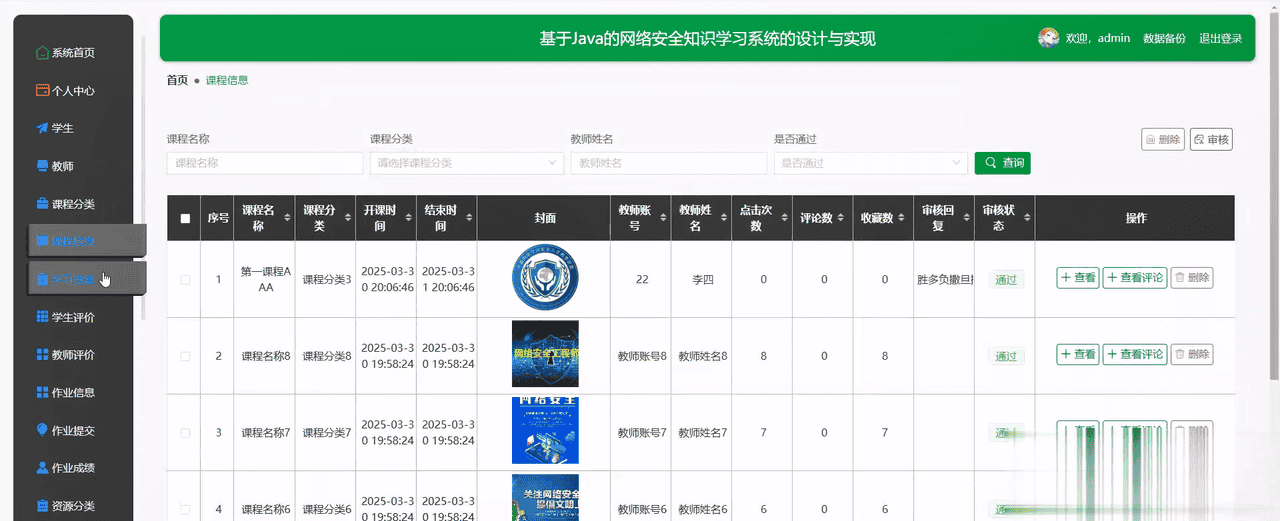1280x521 pixels.
Task: Click the sidebar's vertical scrollbar
Action: pyautogui.click(x=145, y=180)
